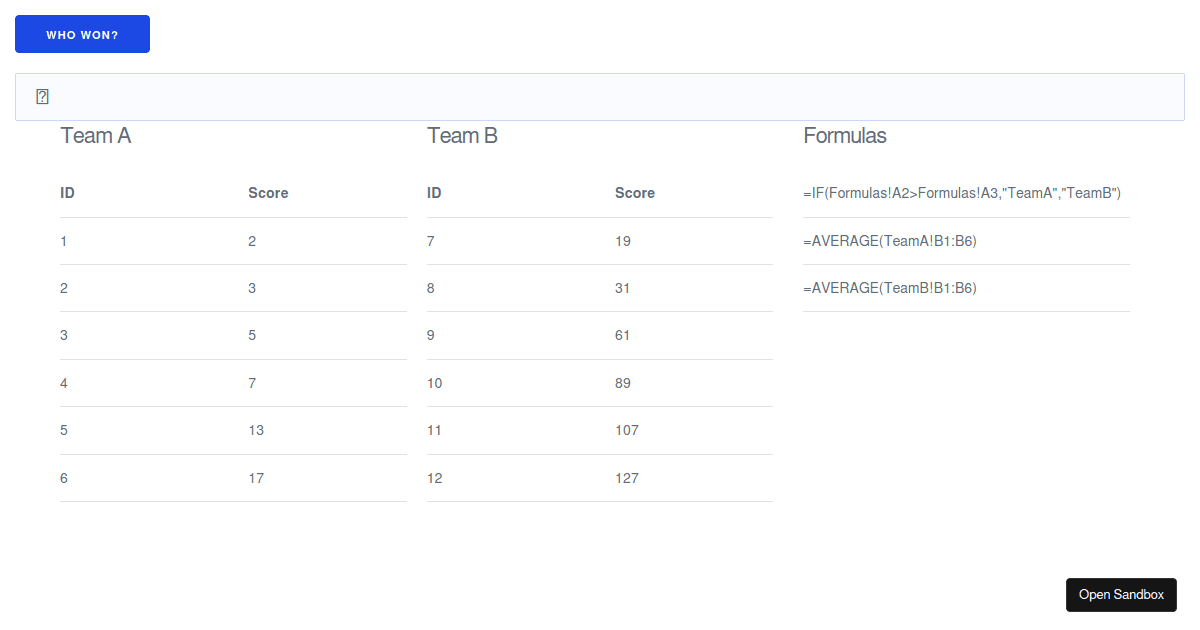This screenshot has height=630, width=1200.
Task: Click the Score column header under Team B
Action: 635,193
